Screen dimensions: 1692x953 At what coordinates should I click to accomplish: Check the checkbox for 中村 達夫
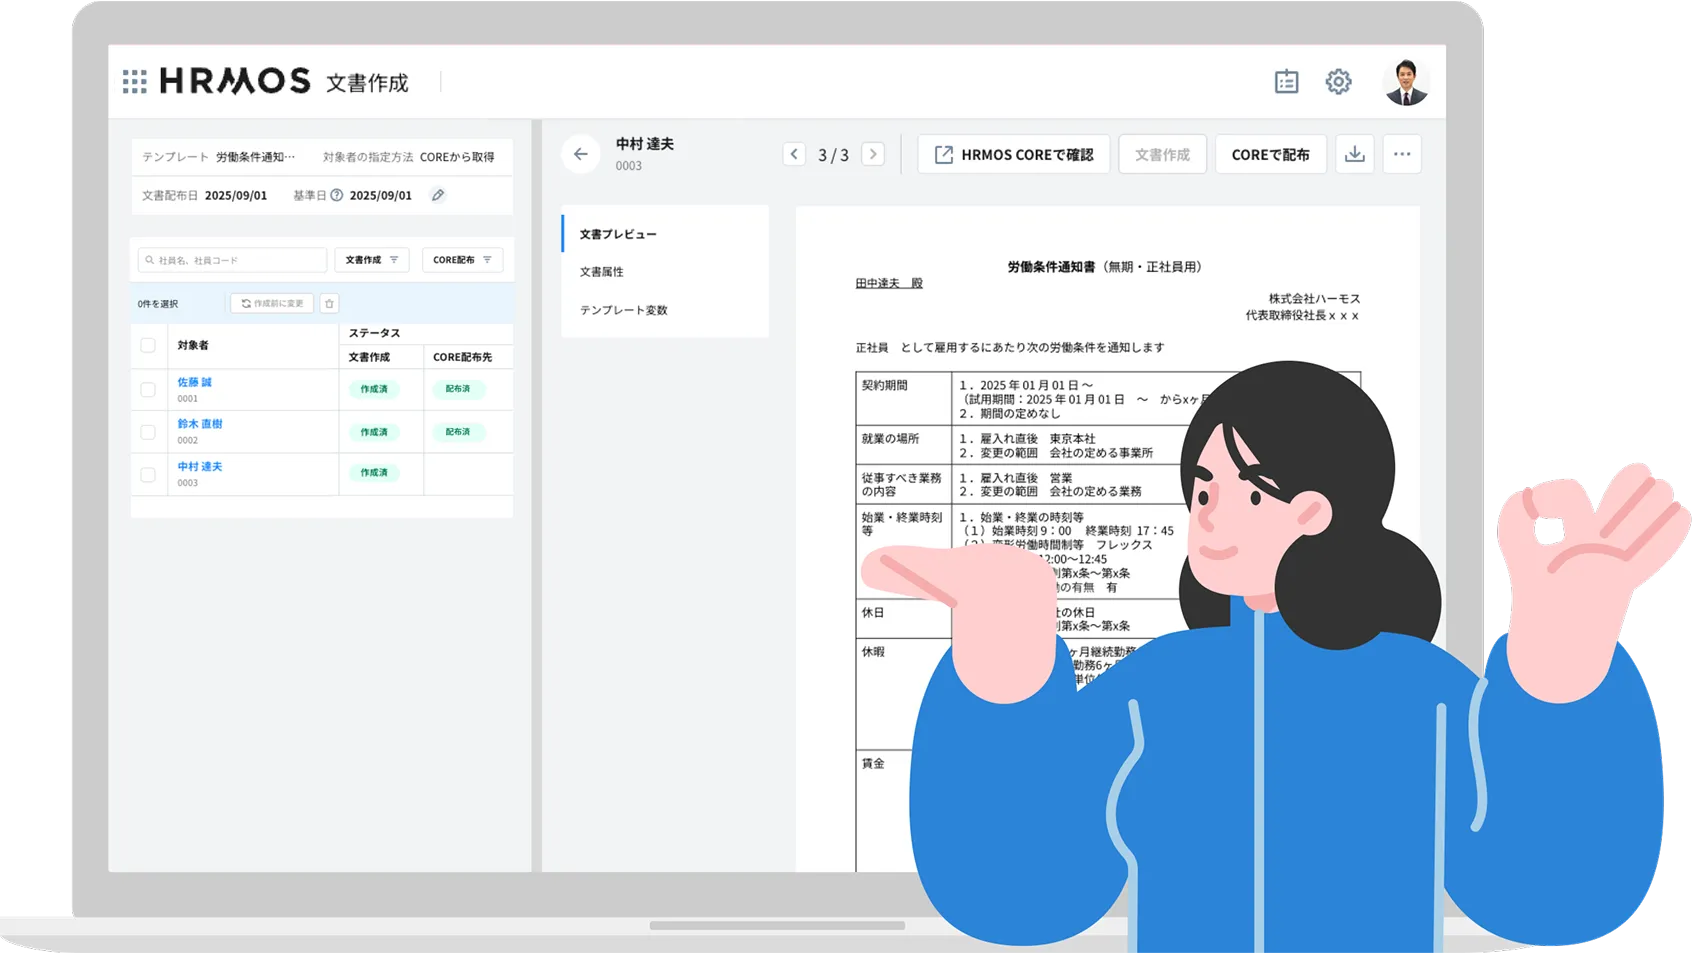tap(148, 473)
